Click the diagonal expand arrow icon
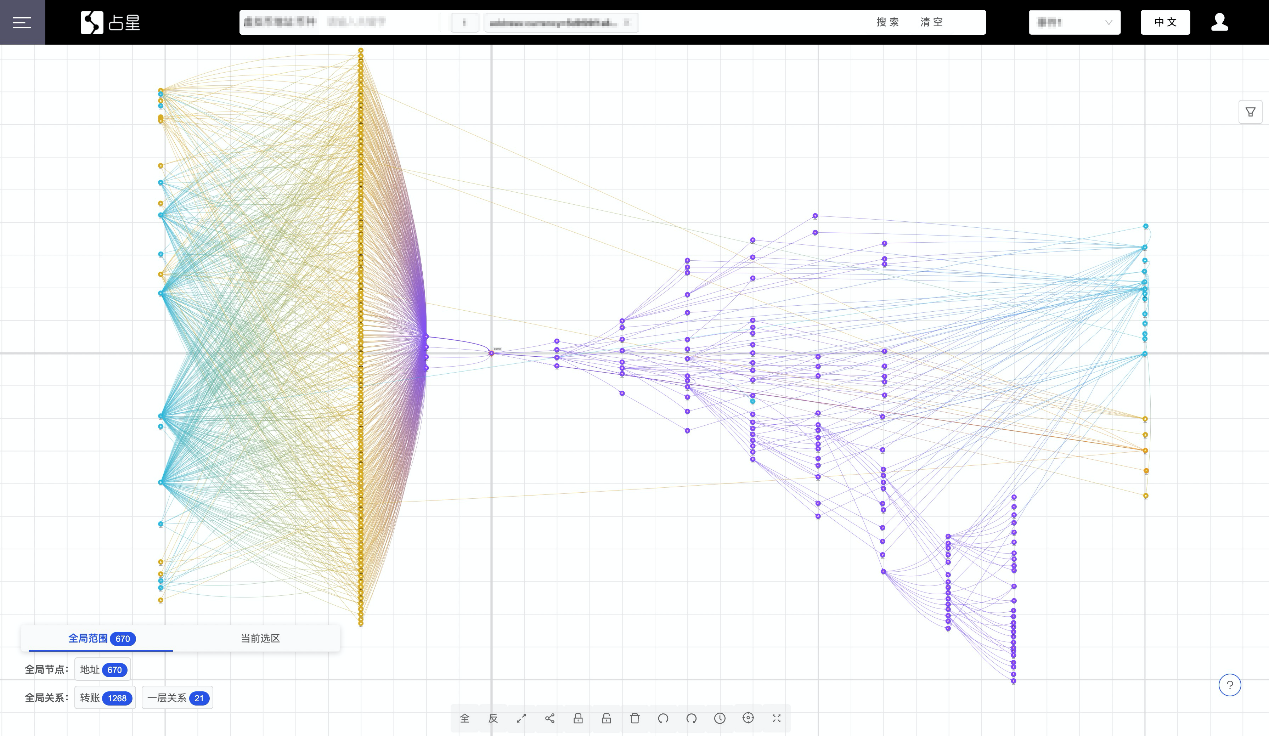 point(521,718)
